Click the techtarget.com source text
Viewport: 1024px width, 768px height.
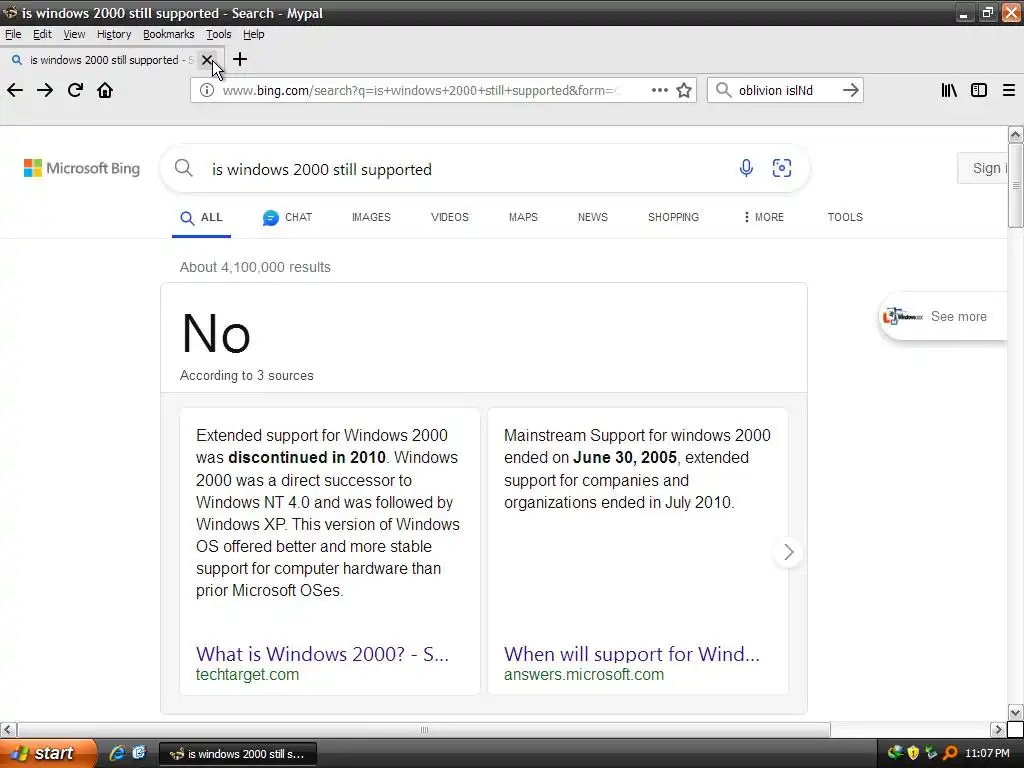coord(247,675)
